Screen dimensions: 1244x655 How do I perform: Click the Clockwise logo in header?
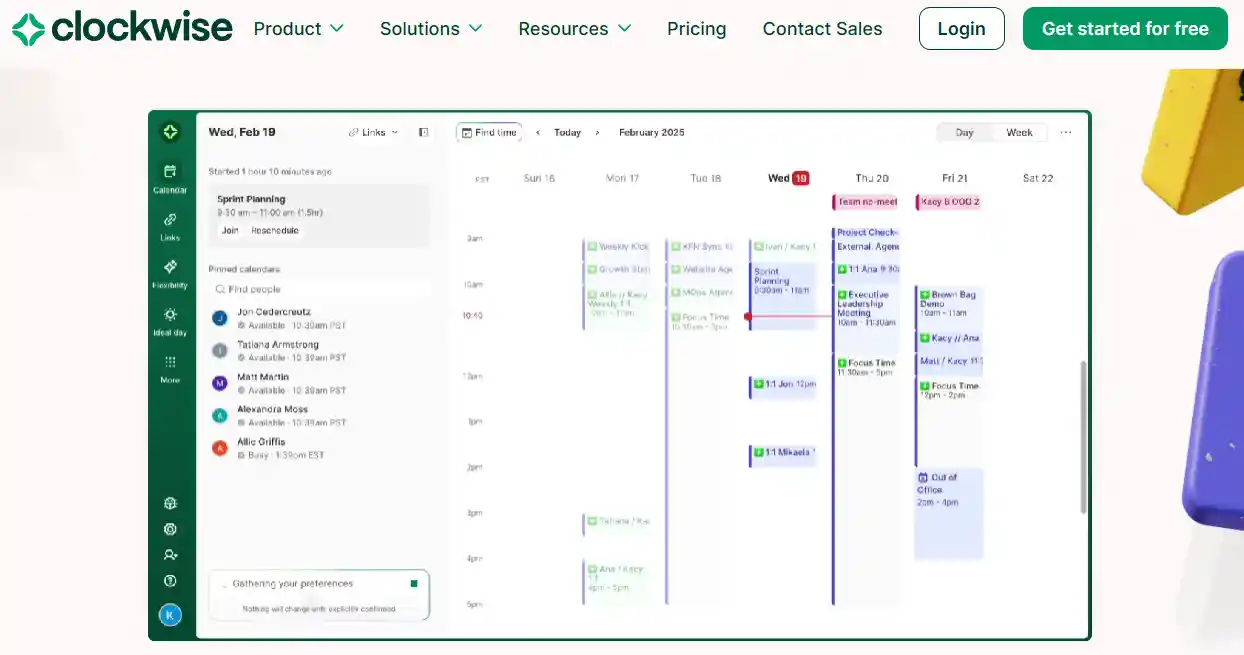[x=122, y=29]
